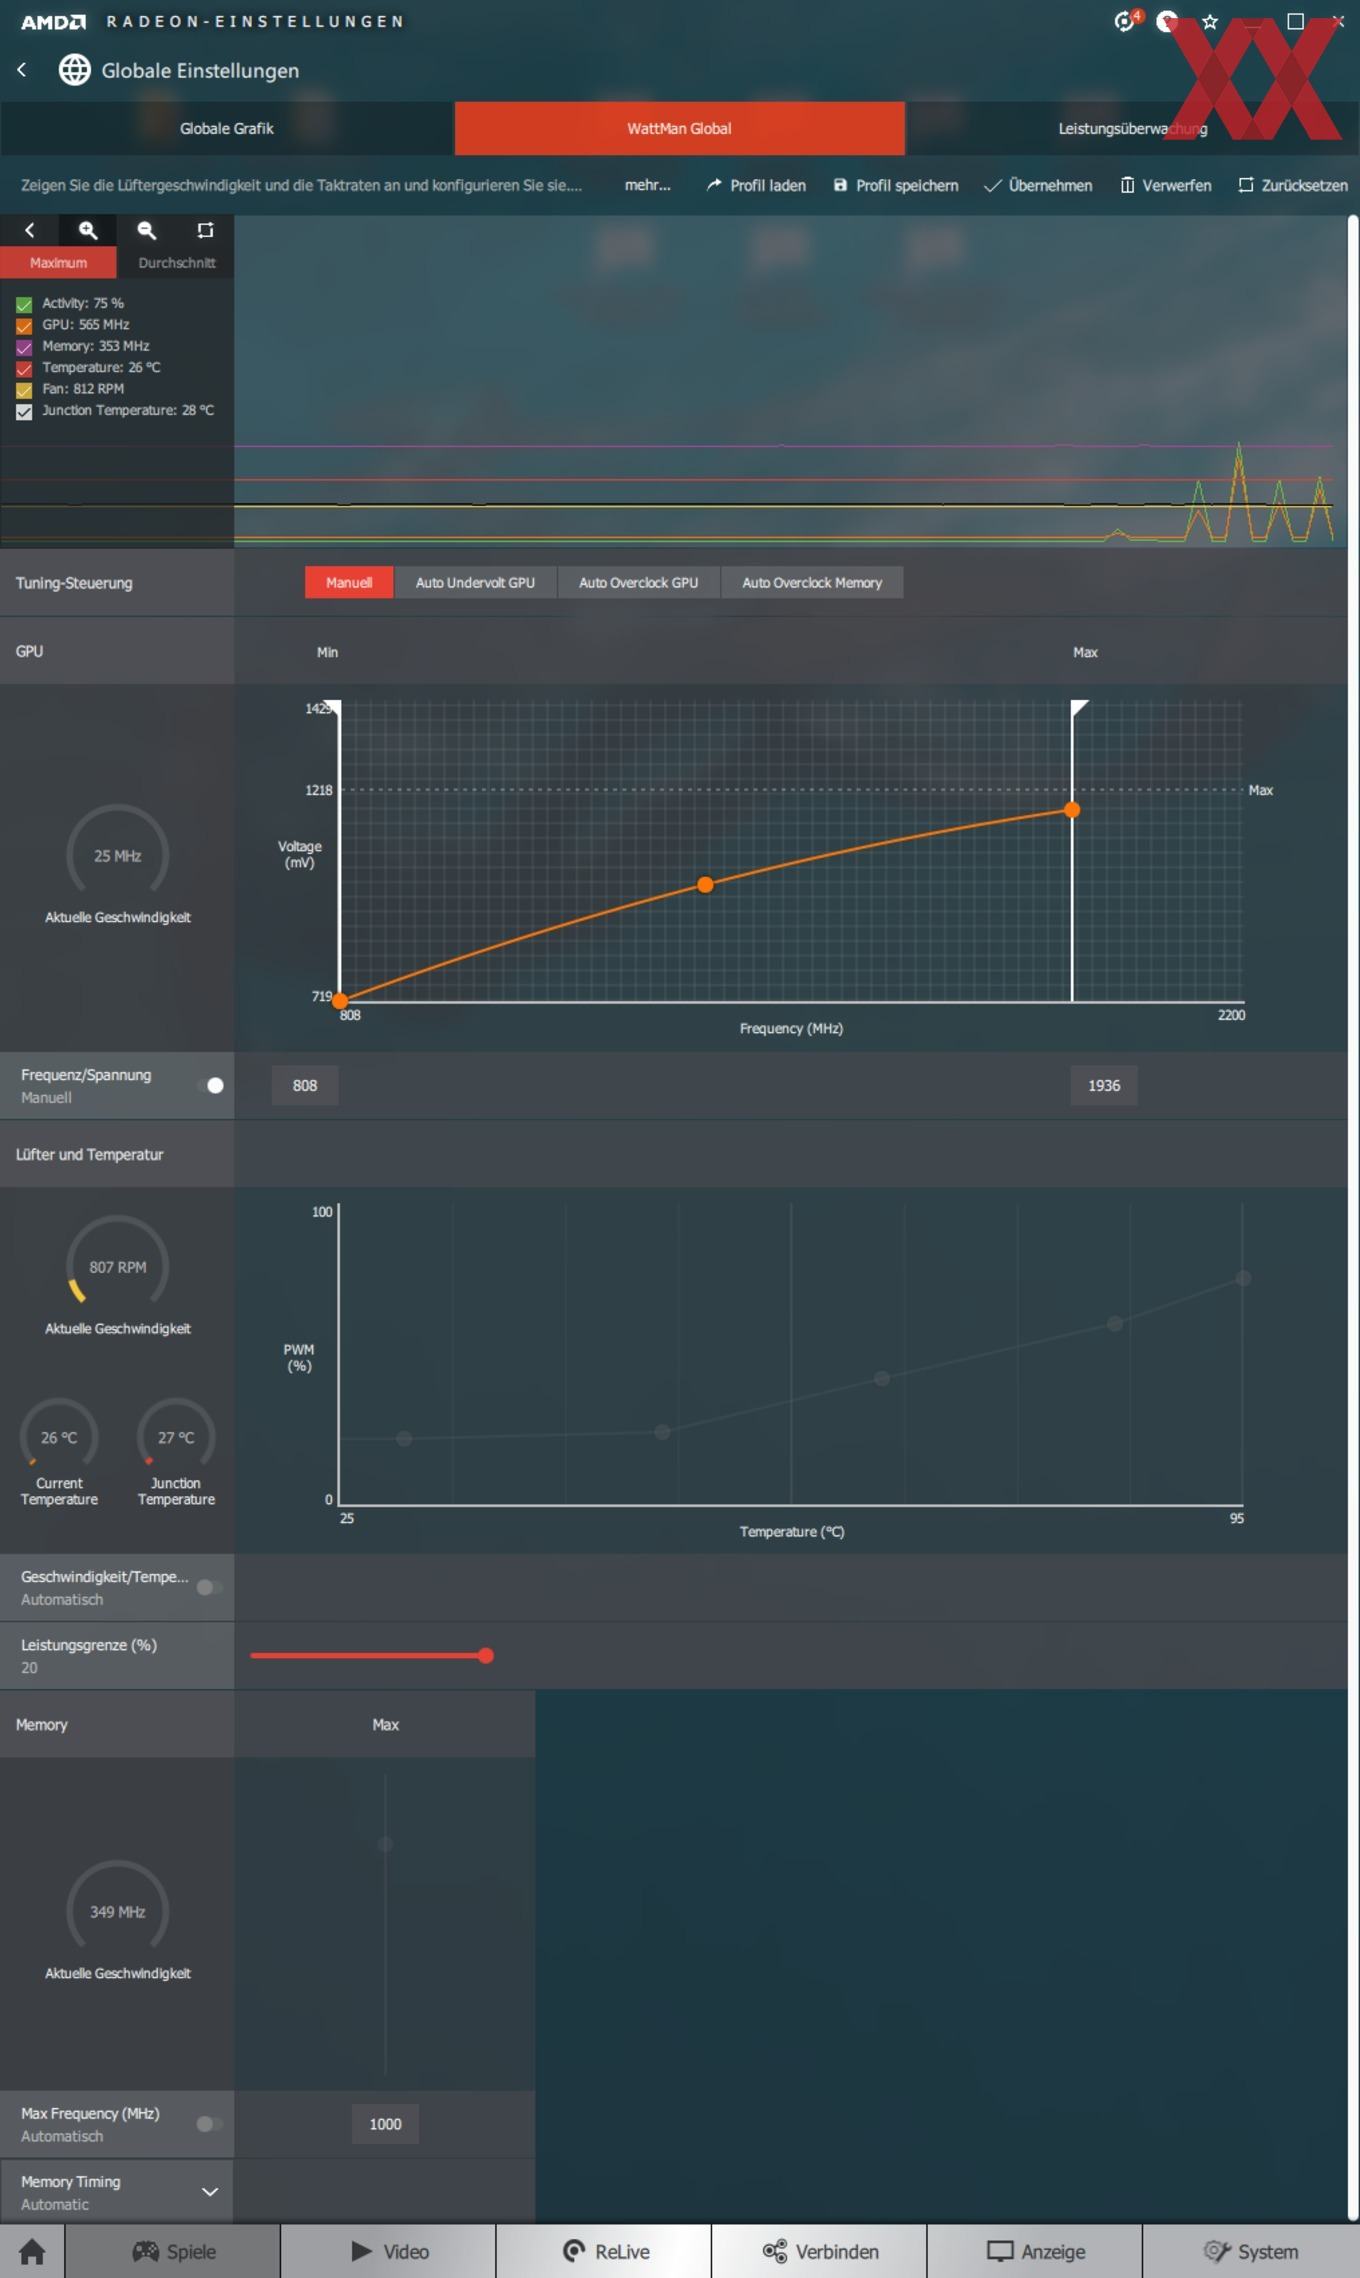Zoom in on the monitoring graph
This screenshot has height=2278, width=1360.
point(88,230)
